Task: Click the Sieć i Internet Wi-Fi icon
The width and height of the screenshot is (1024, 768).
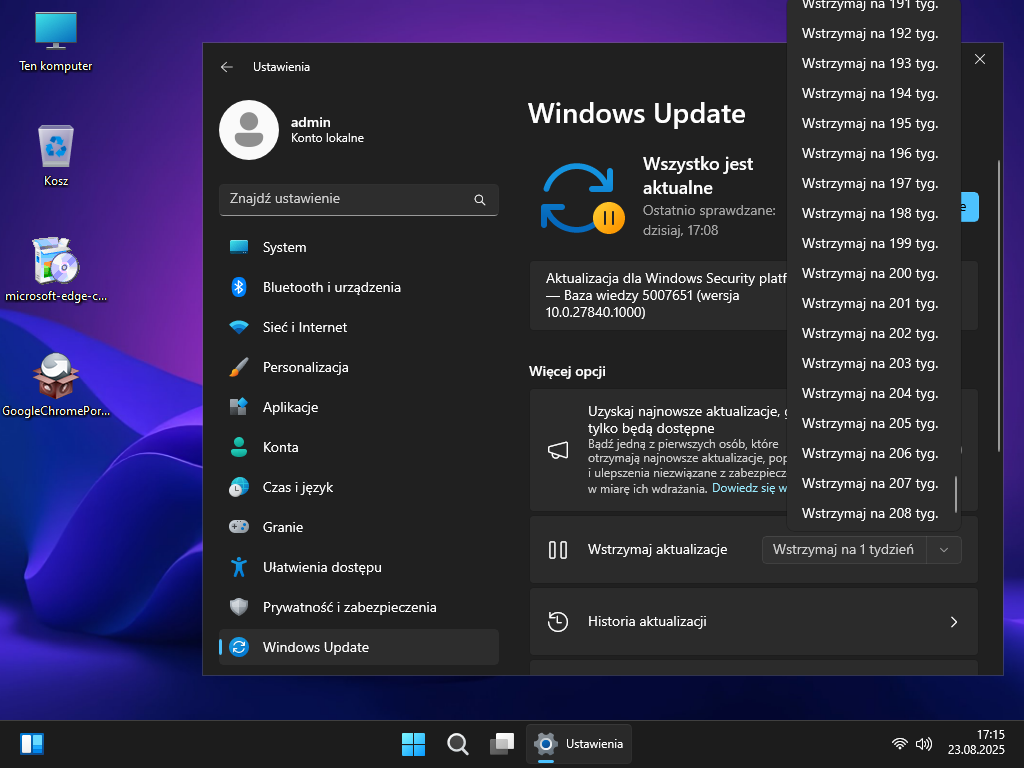Action: coord(239,327)
